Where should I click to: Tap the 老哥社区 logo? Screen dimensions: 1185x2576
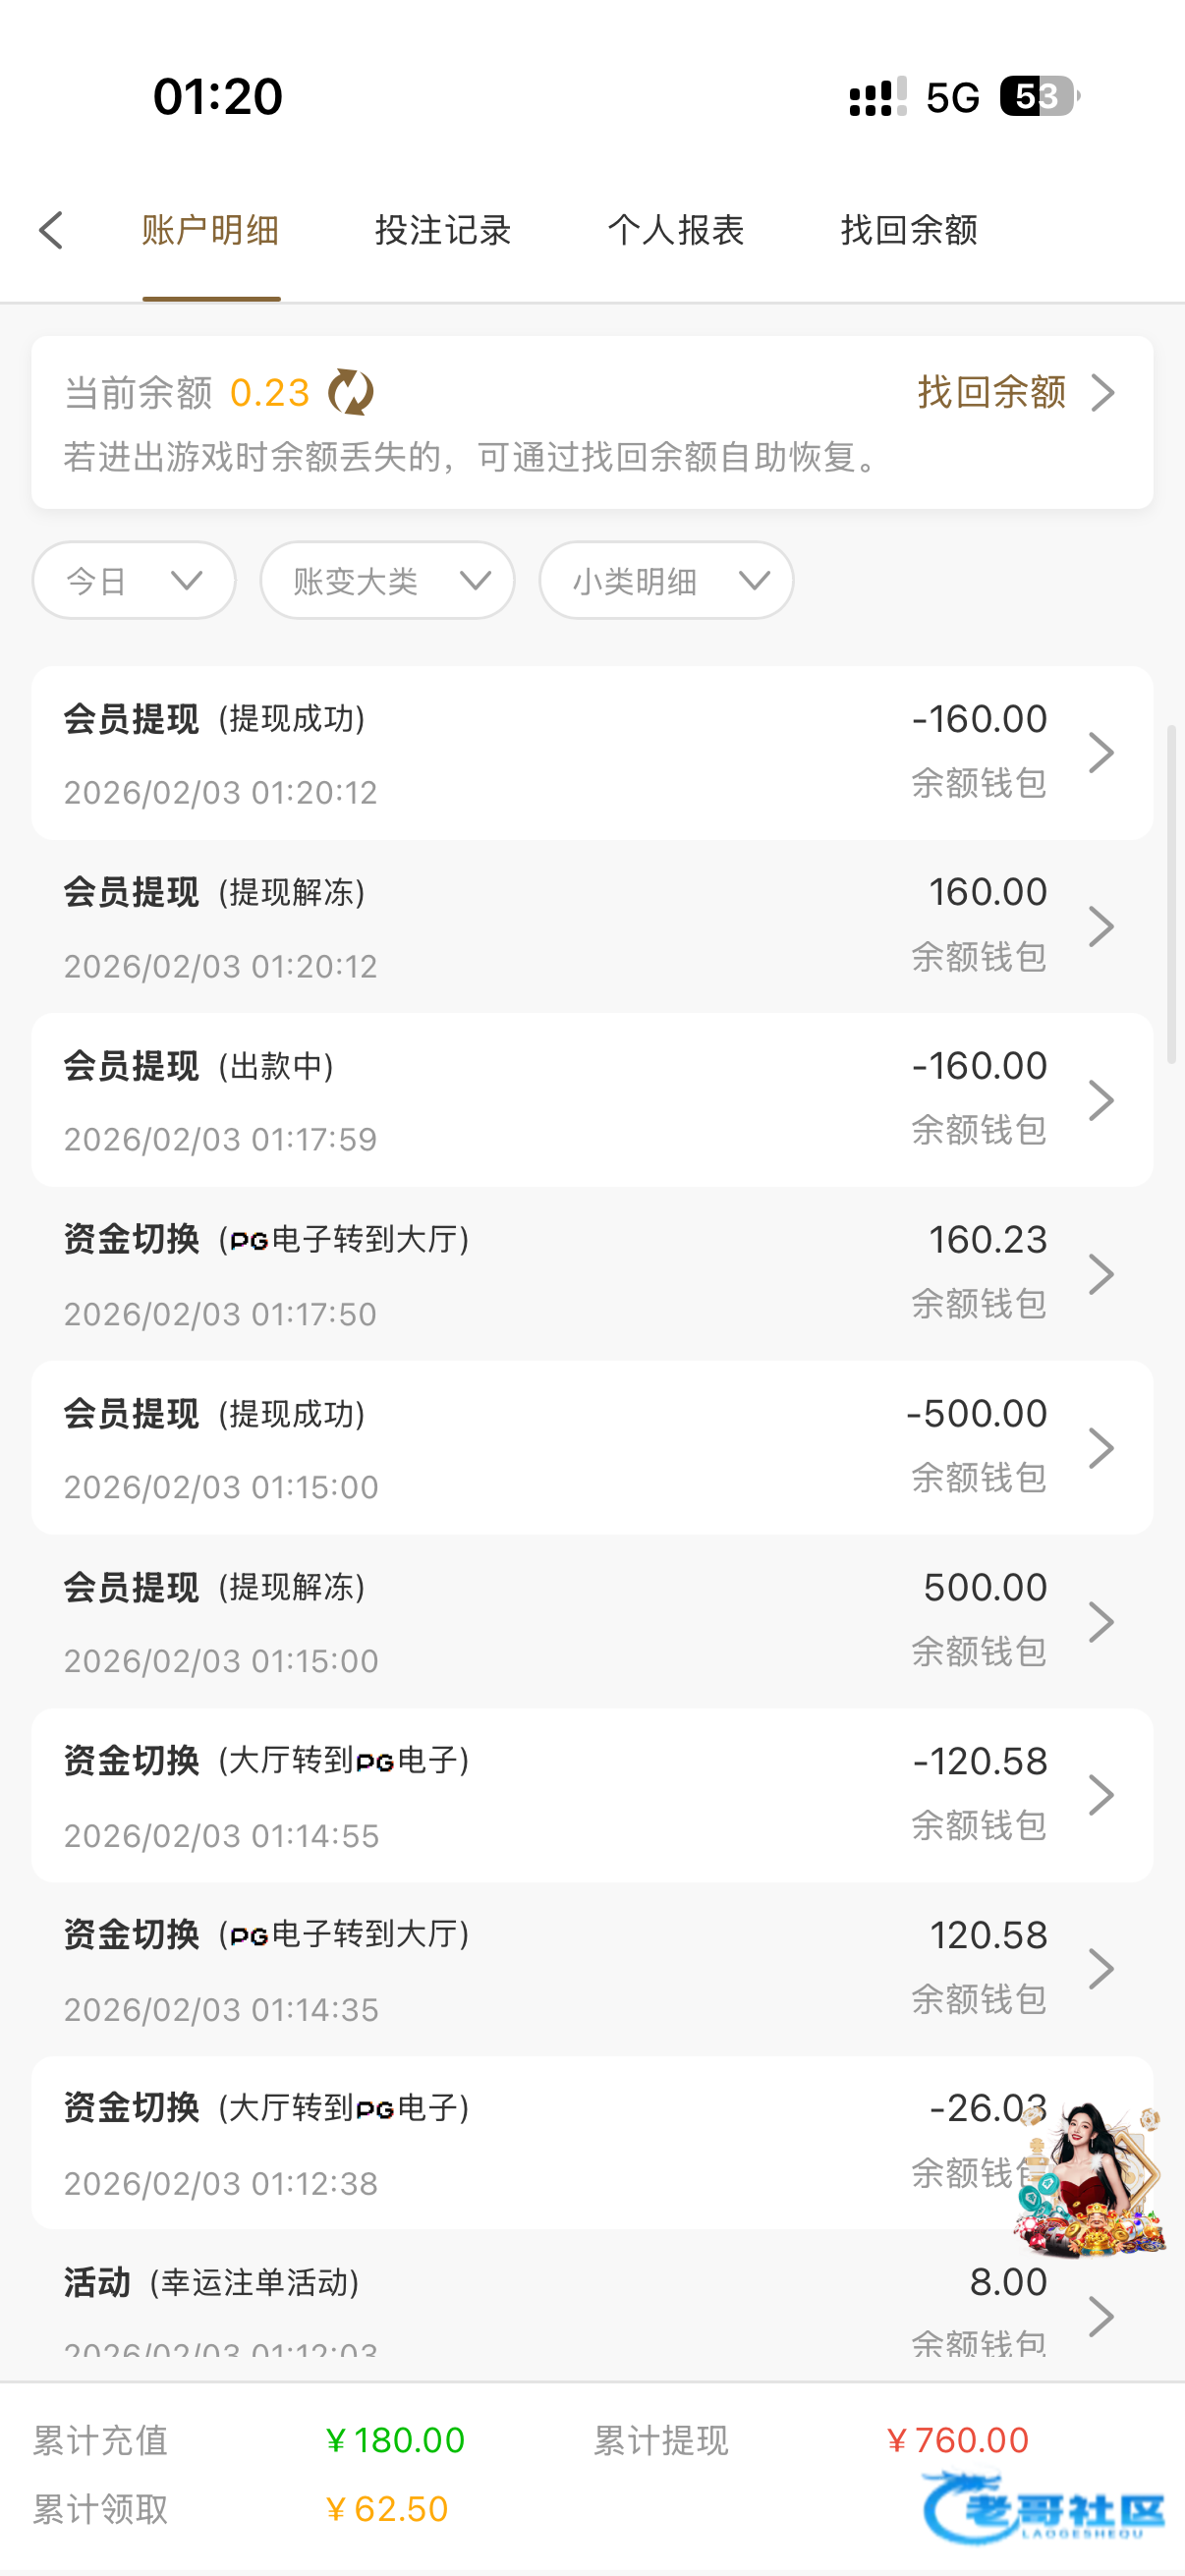(1045, 2508)
